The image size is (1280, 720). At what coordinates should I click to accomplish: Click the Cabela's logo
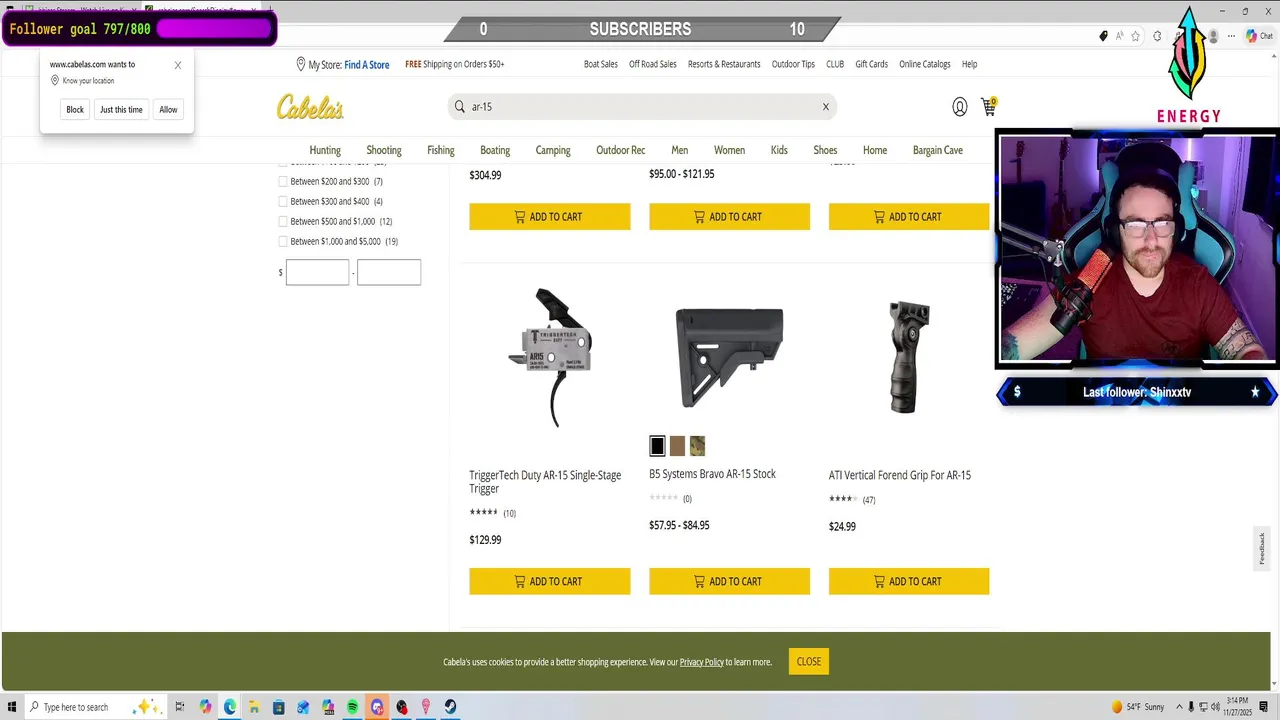tap(310, 107)
